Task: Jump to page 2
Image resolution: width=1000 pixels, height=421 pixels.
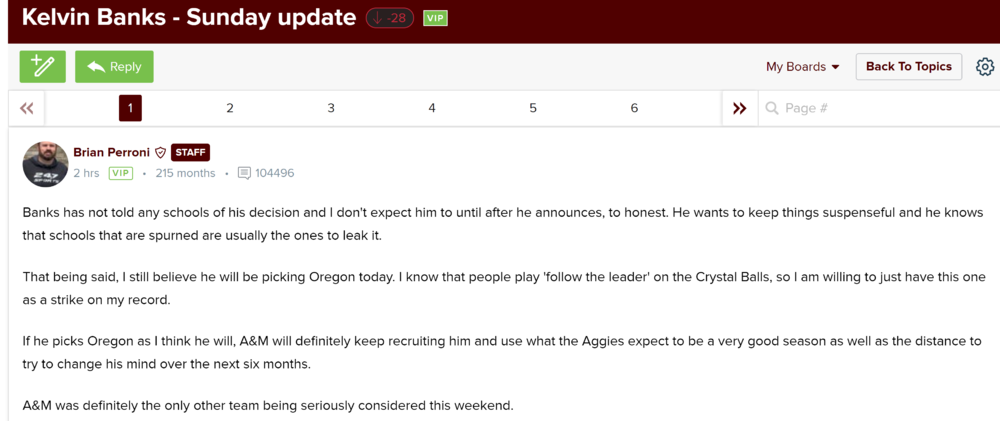Action: (x=230, y=108)
